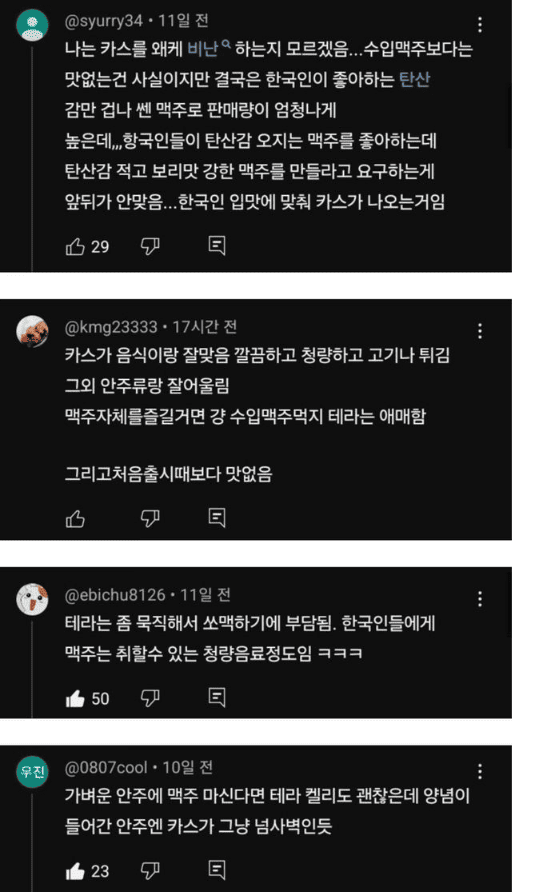Reply to @kmg23333's comment
The width and height of the screenshot is (548, 892).
click(x=217, y=518)
